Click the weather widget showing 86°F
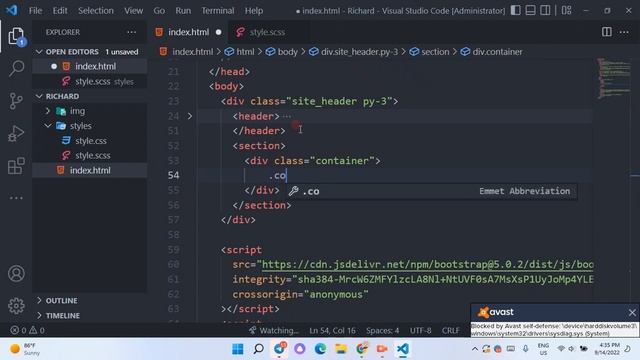Screen dimensions: 640x360 point(25,349)
